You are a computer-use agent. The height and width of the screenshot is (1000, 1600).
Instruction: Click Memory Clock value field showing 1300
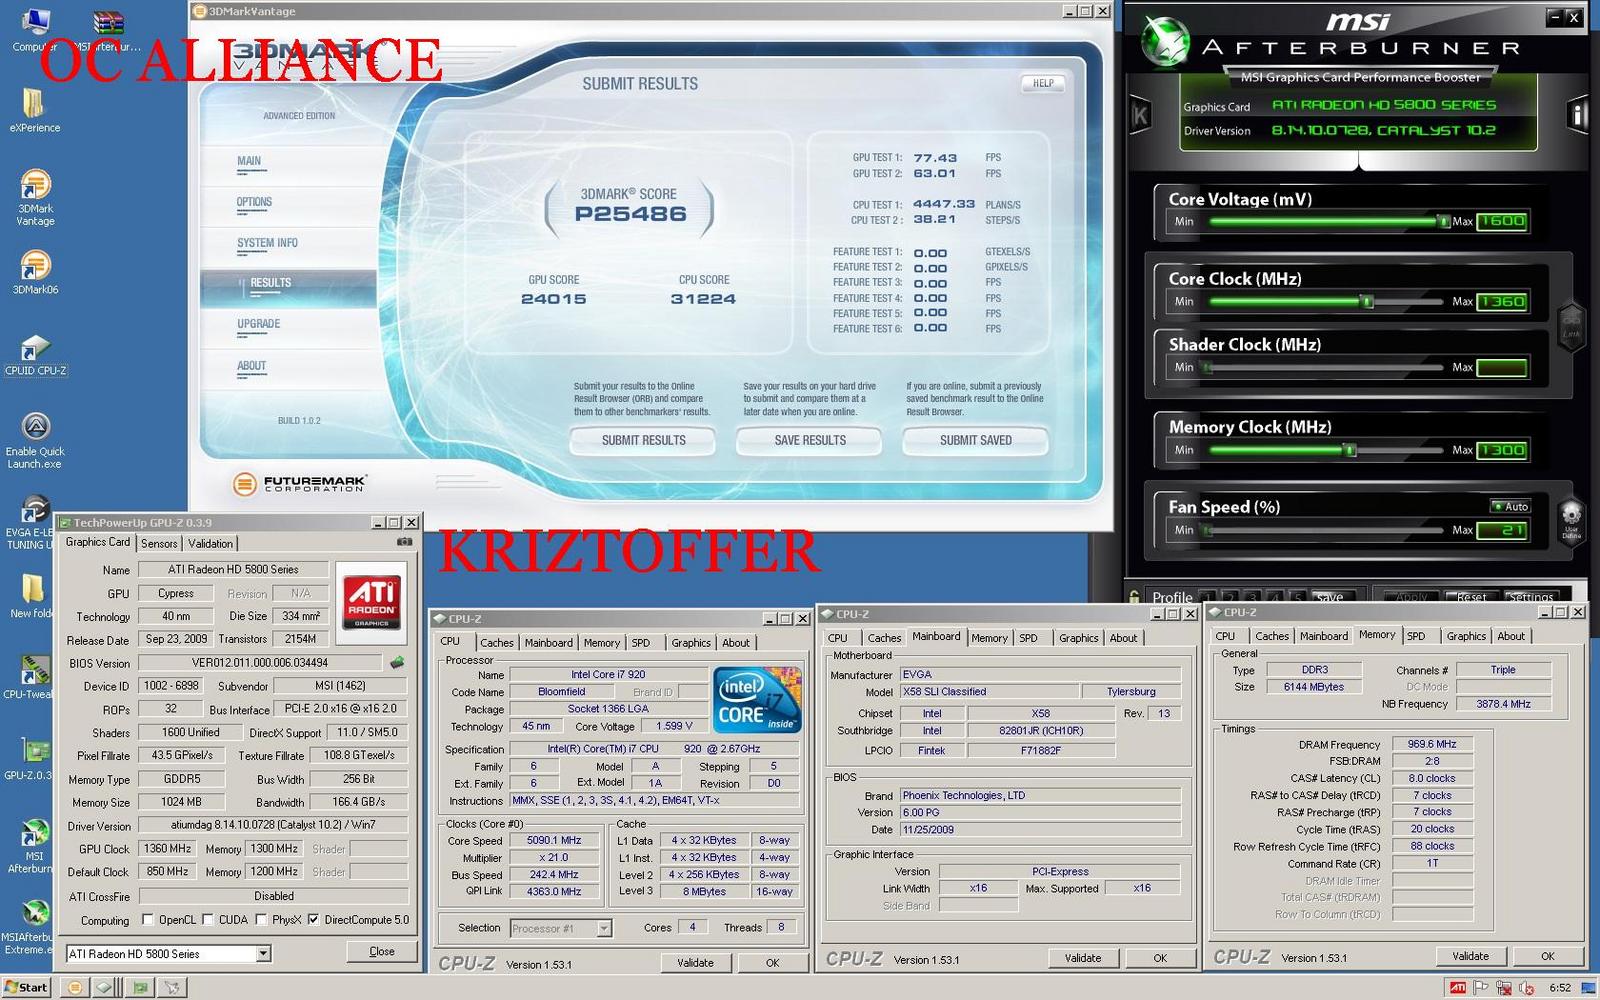(x=1502, y=450)
